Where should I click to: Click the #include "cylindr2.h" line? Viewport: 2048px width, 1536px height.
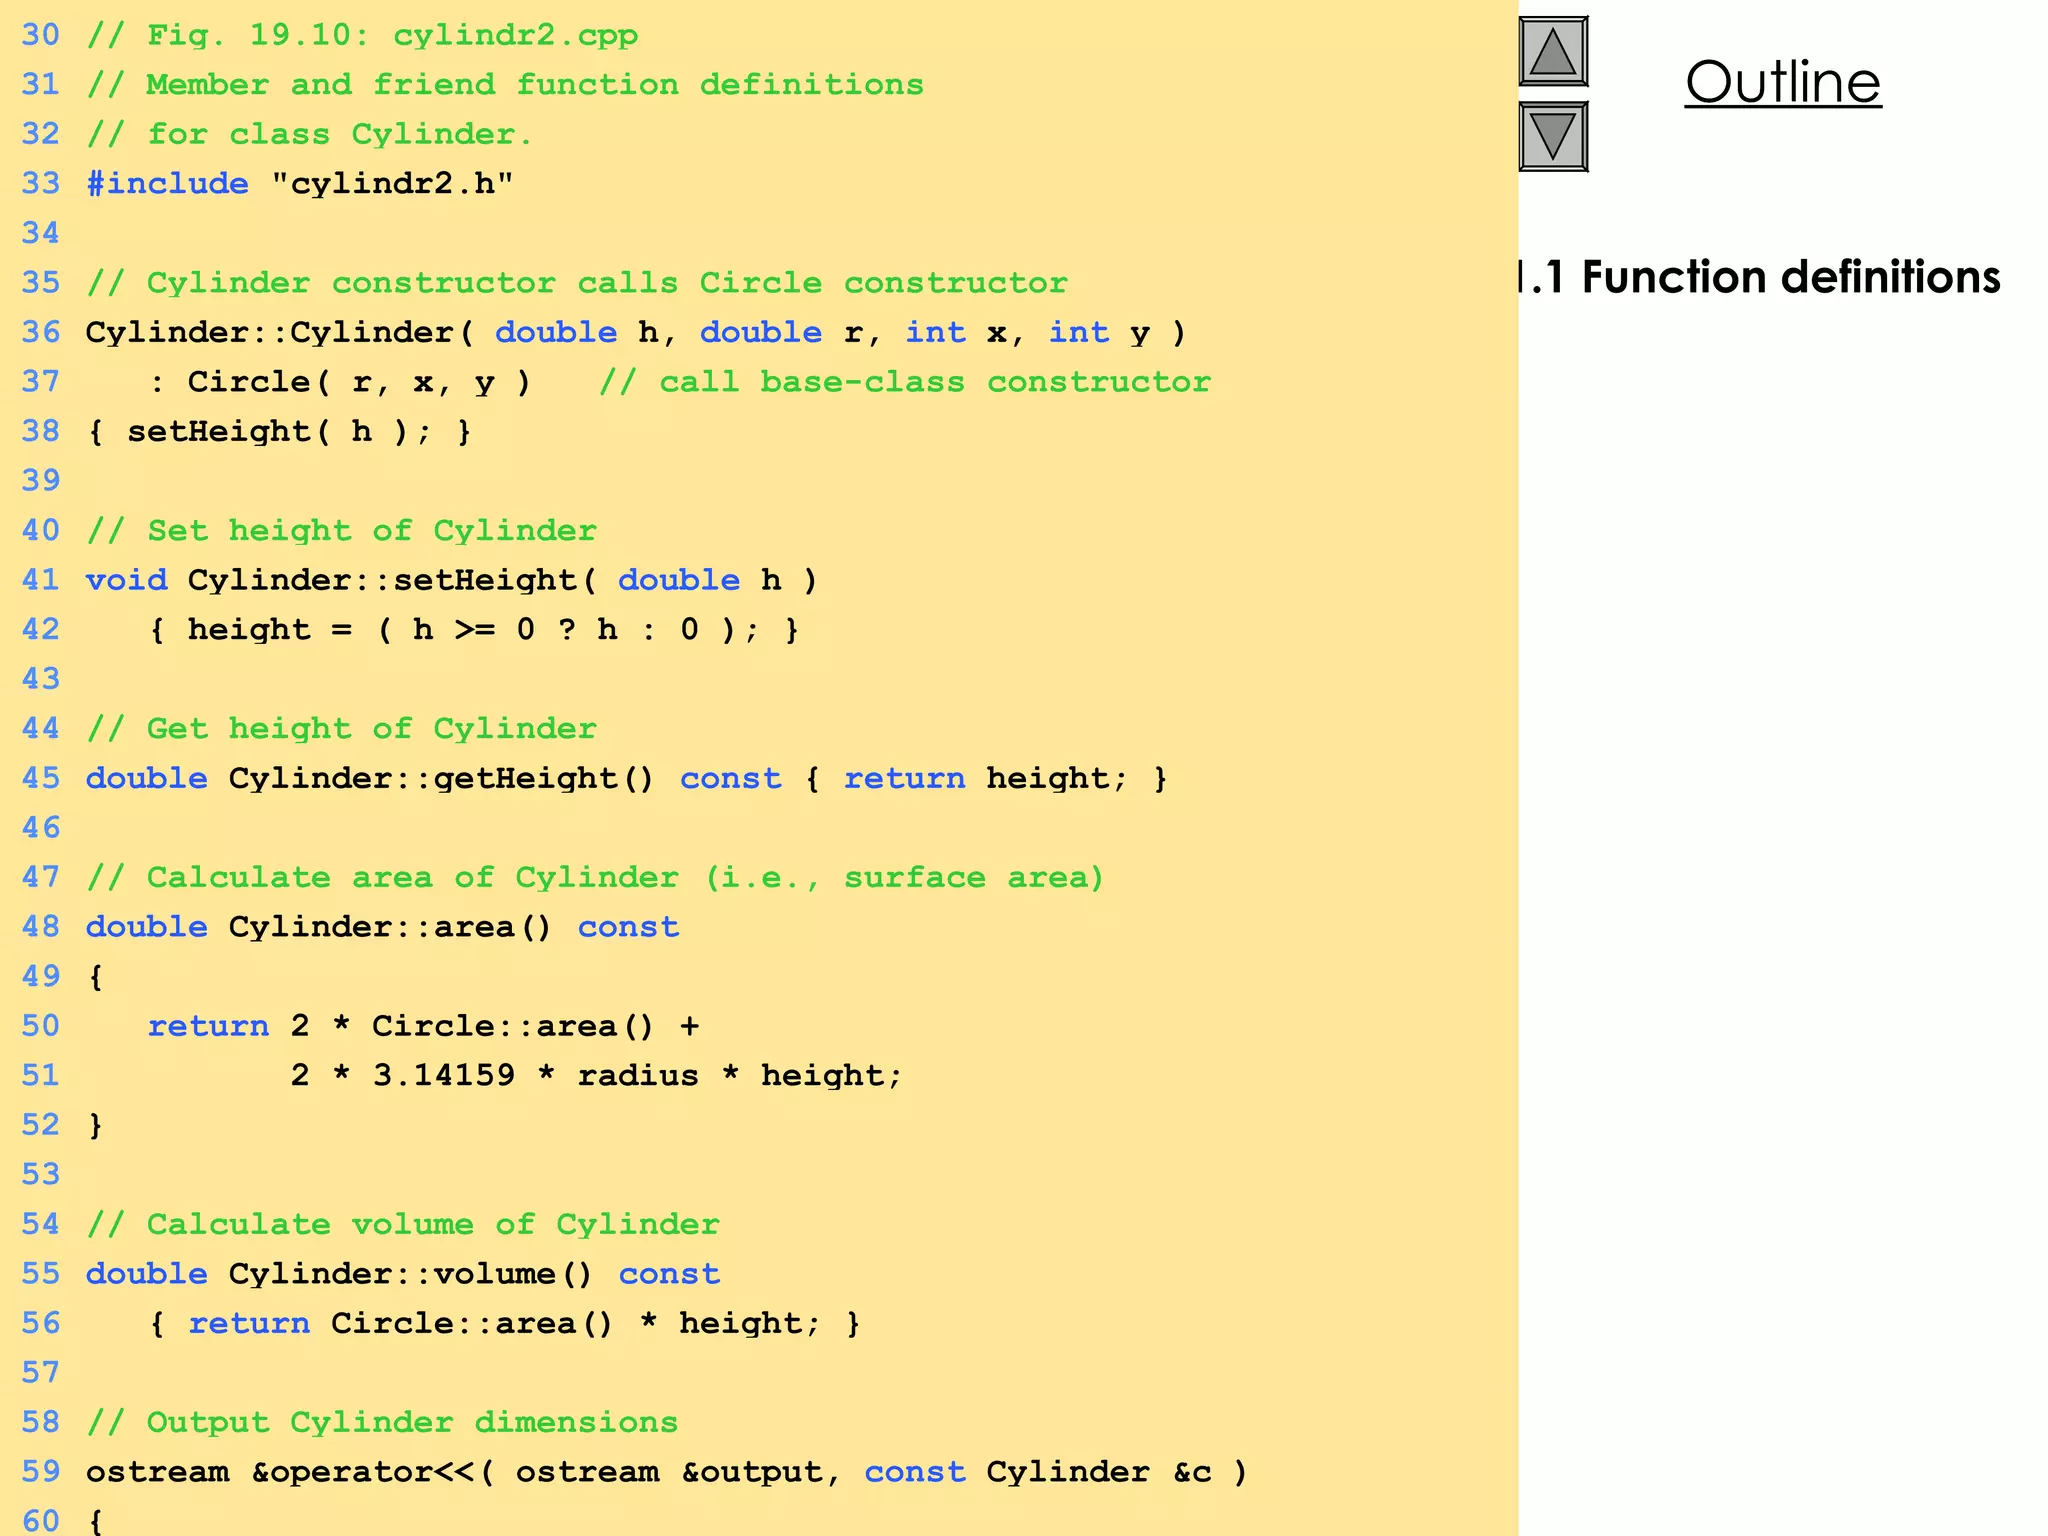pos(299,184)
